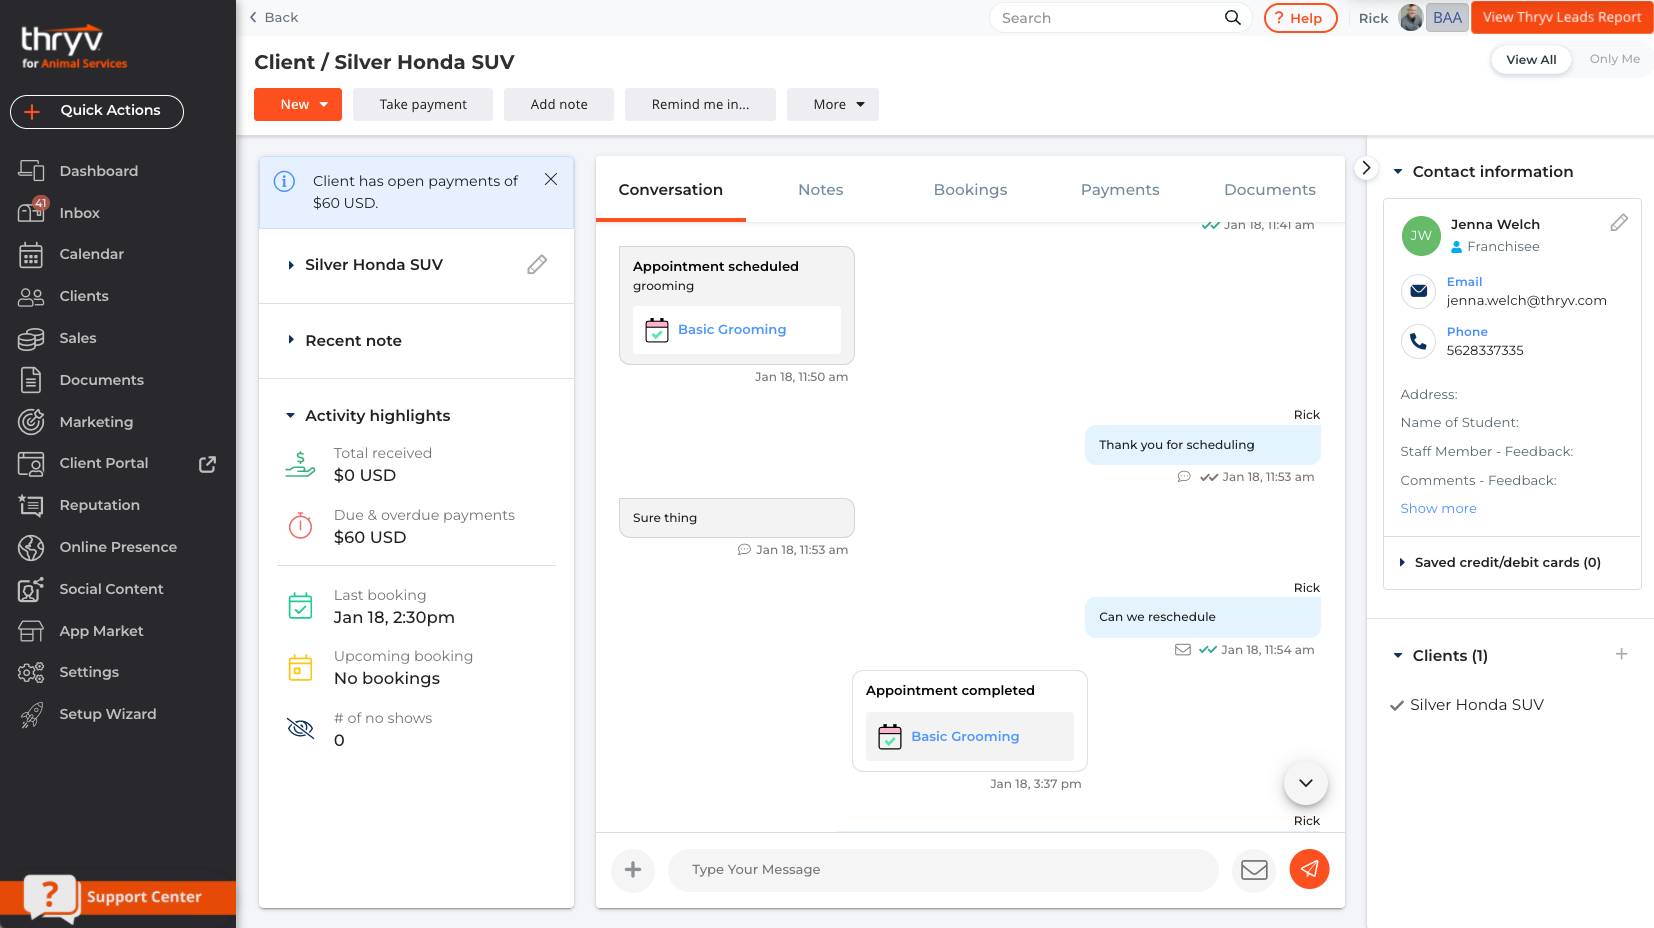Collapse the right side panel chevron
Image resolution: width=1654 pixels, height=928 pixels.
[x=1366, y=168]
